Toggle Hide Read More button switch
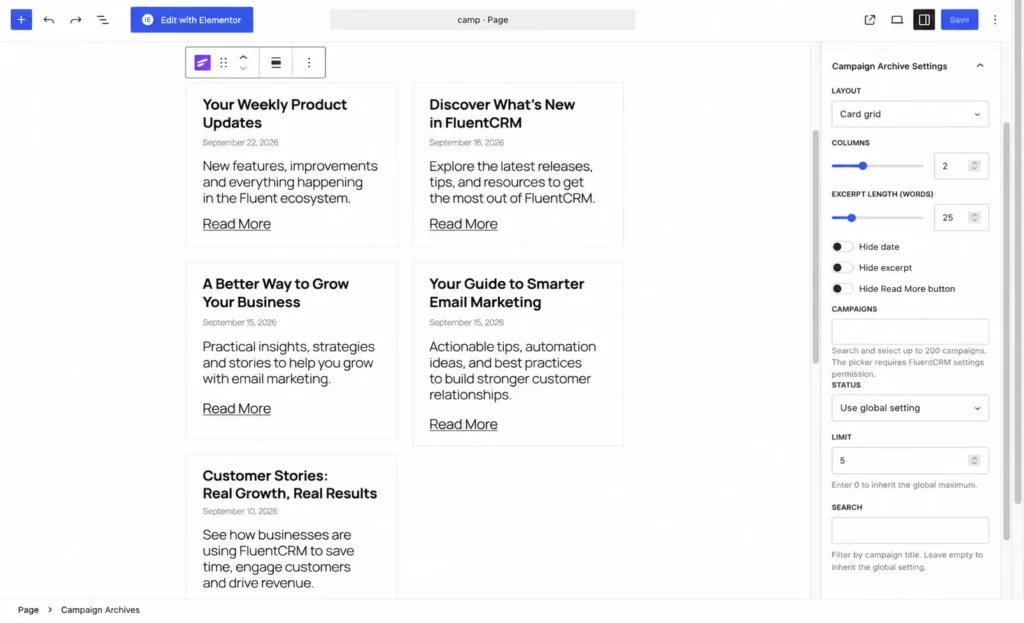 [x=842, y=289]
